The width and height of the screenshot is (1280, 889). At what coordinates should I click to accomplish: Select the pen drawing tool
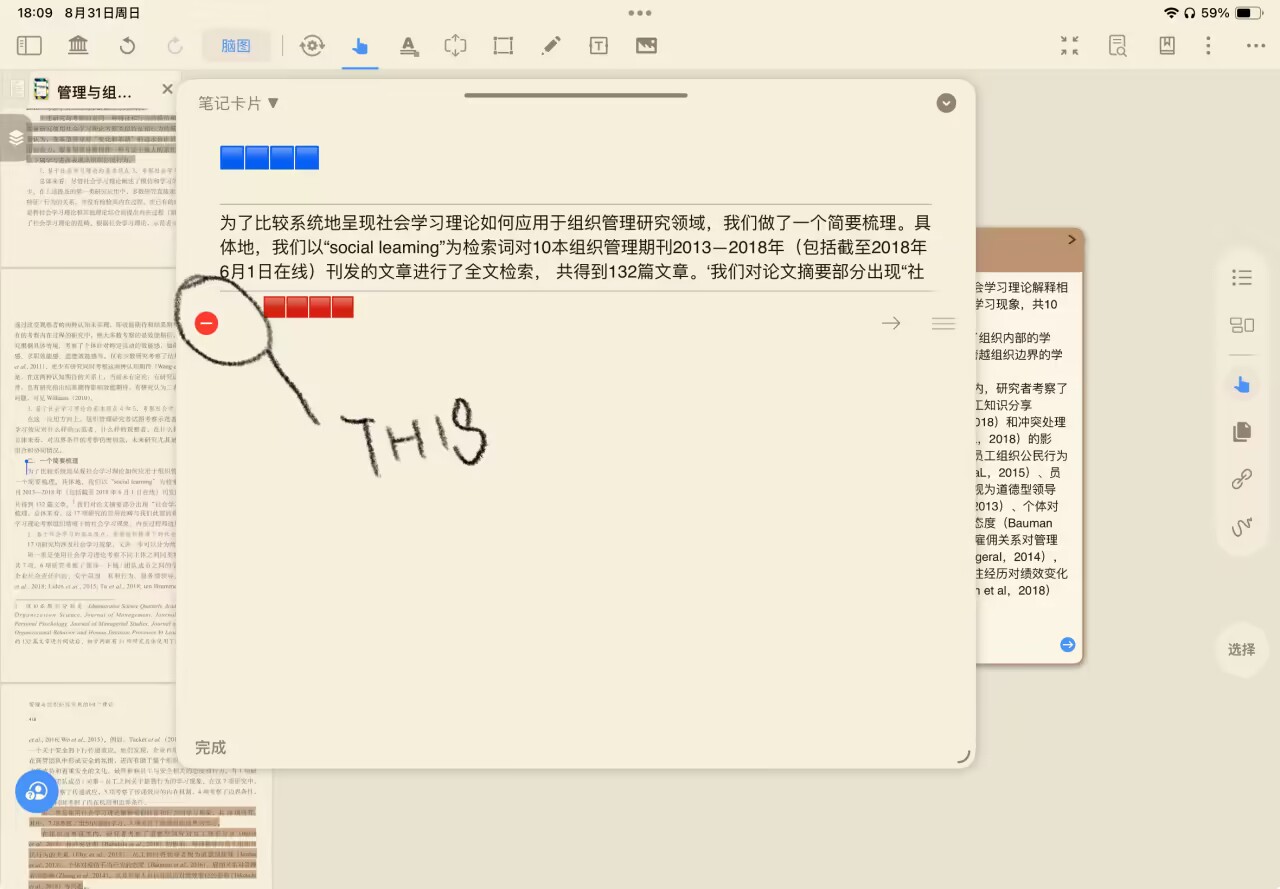pyautogui.click(x=550, y=45)
